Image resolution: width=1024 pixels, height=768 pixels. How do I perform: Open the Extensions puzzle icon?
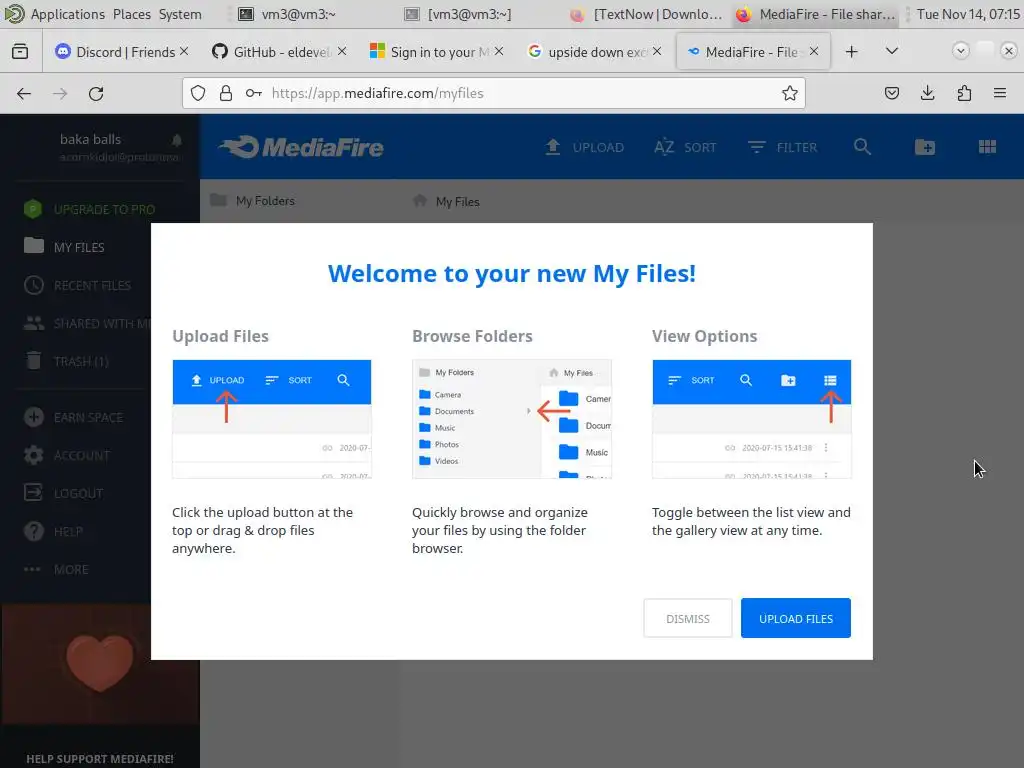pos(964,93)
